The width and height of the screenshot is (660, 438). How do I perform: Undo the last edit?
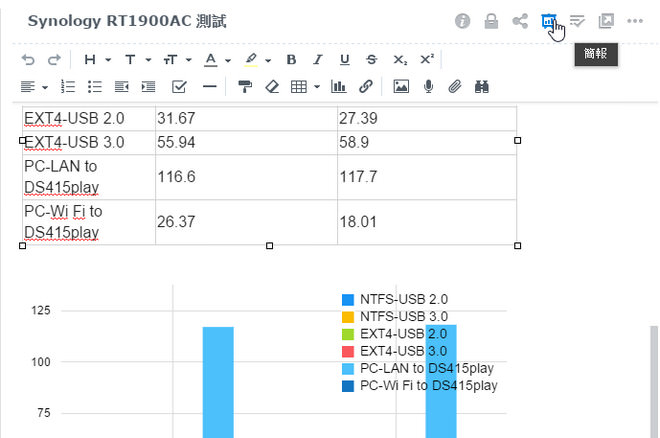tap(28, 60)
